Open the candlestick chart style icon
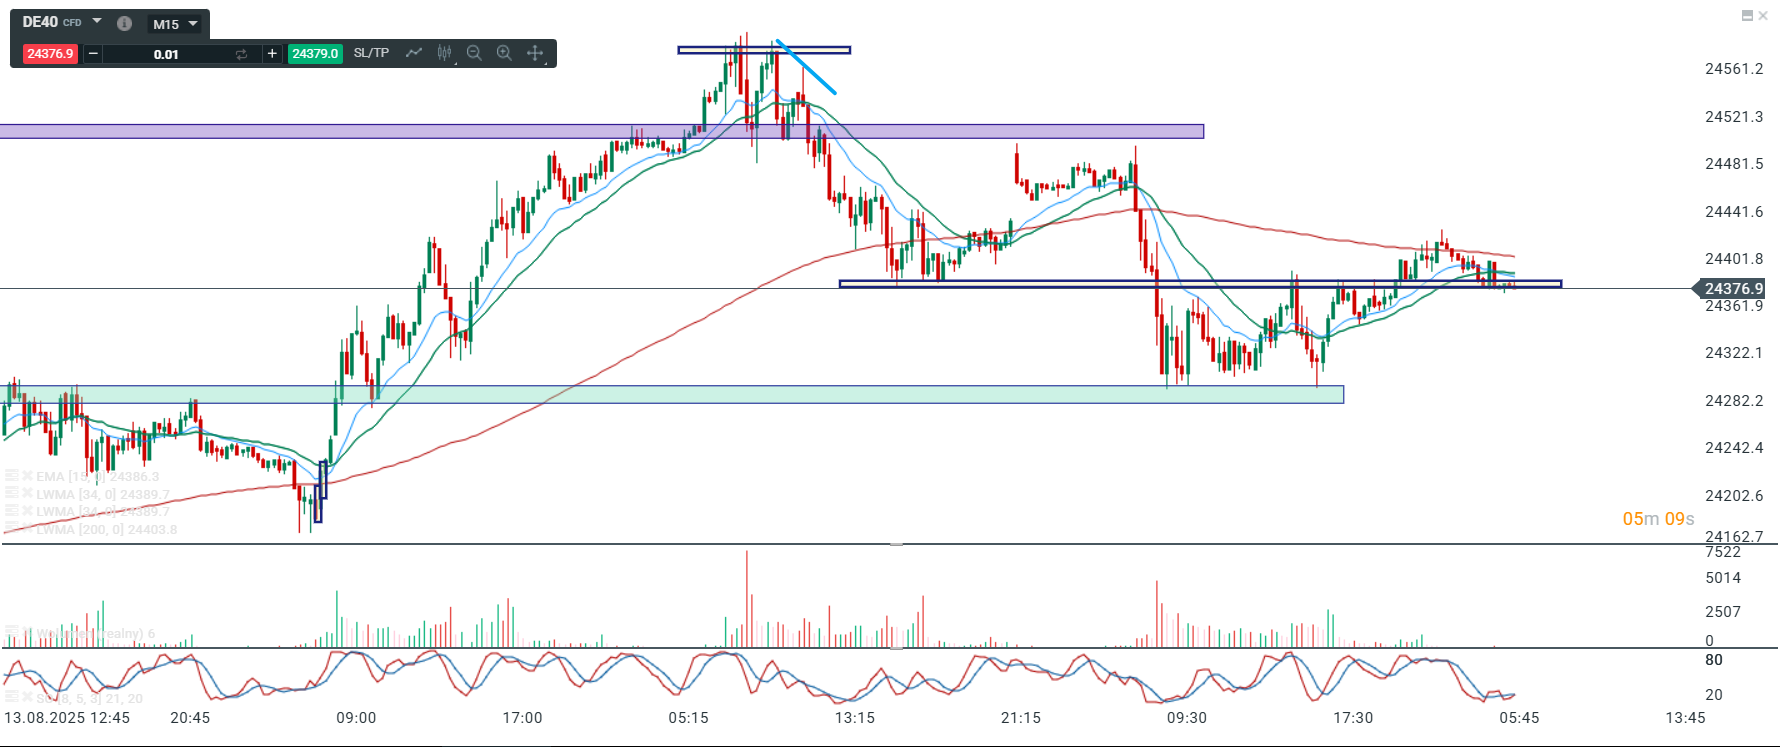This screenshot has width=1780, height=747. click(445, 53)
